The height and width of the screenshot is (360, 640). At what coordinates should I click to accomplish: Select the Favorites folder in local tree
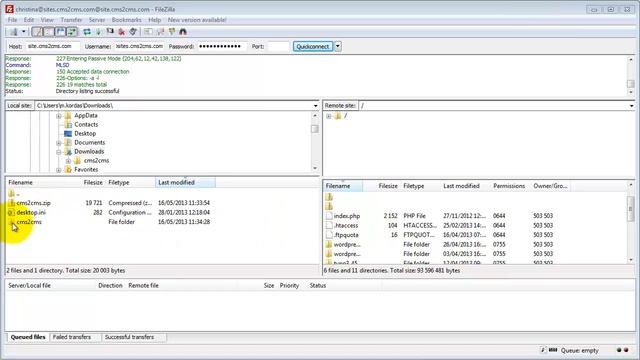click(86, 170)
